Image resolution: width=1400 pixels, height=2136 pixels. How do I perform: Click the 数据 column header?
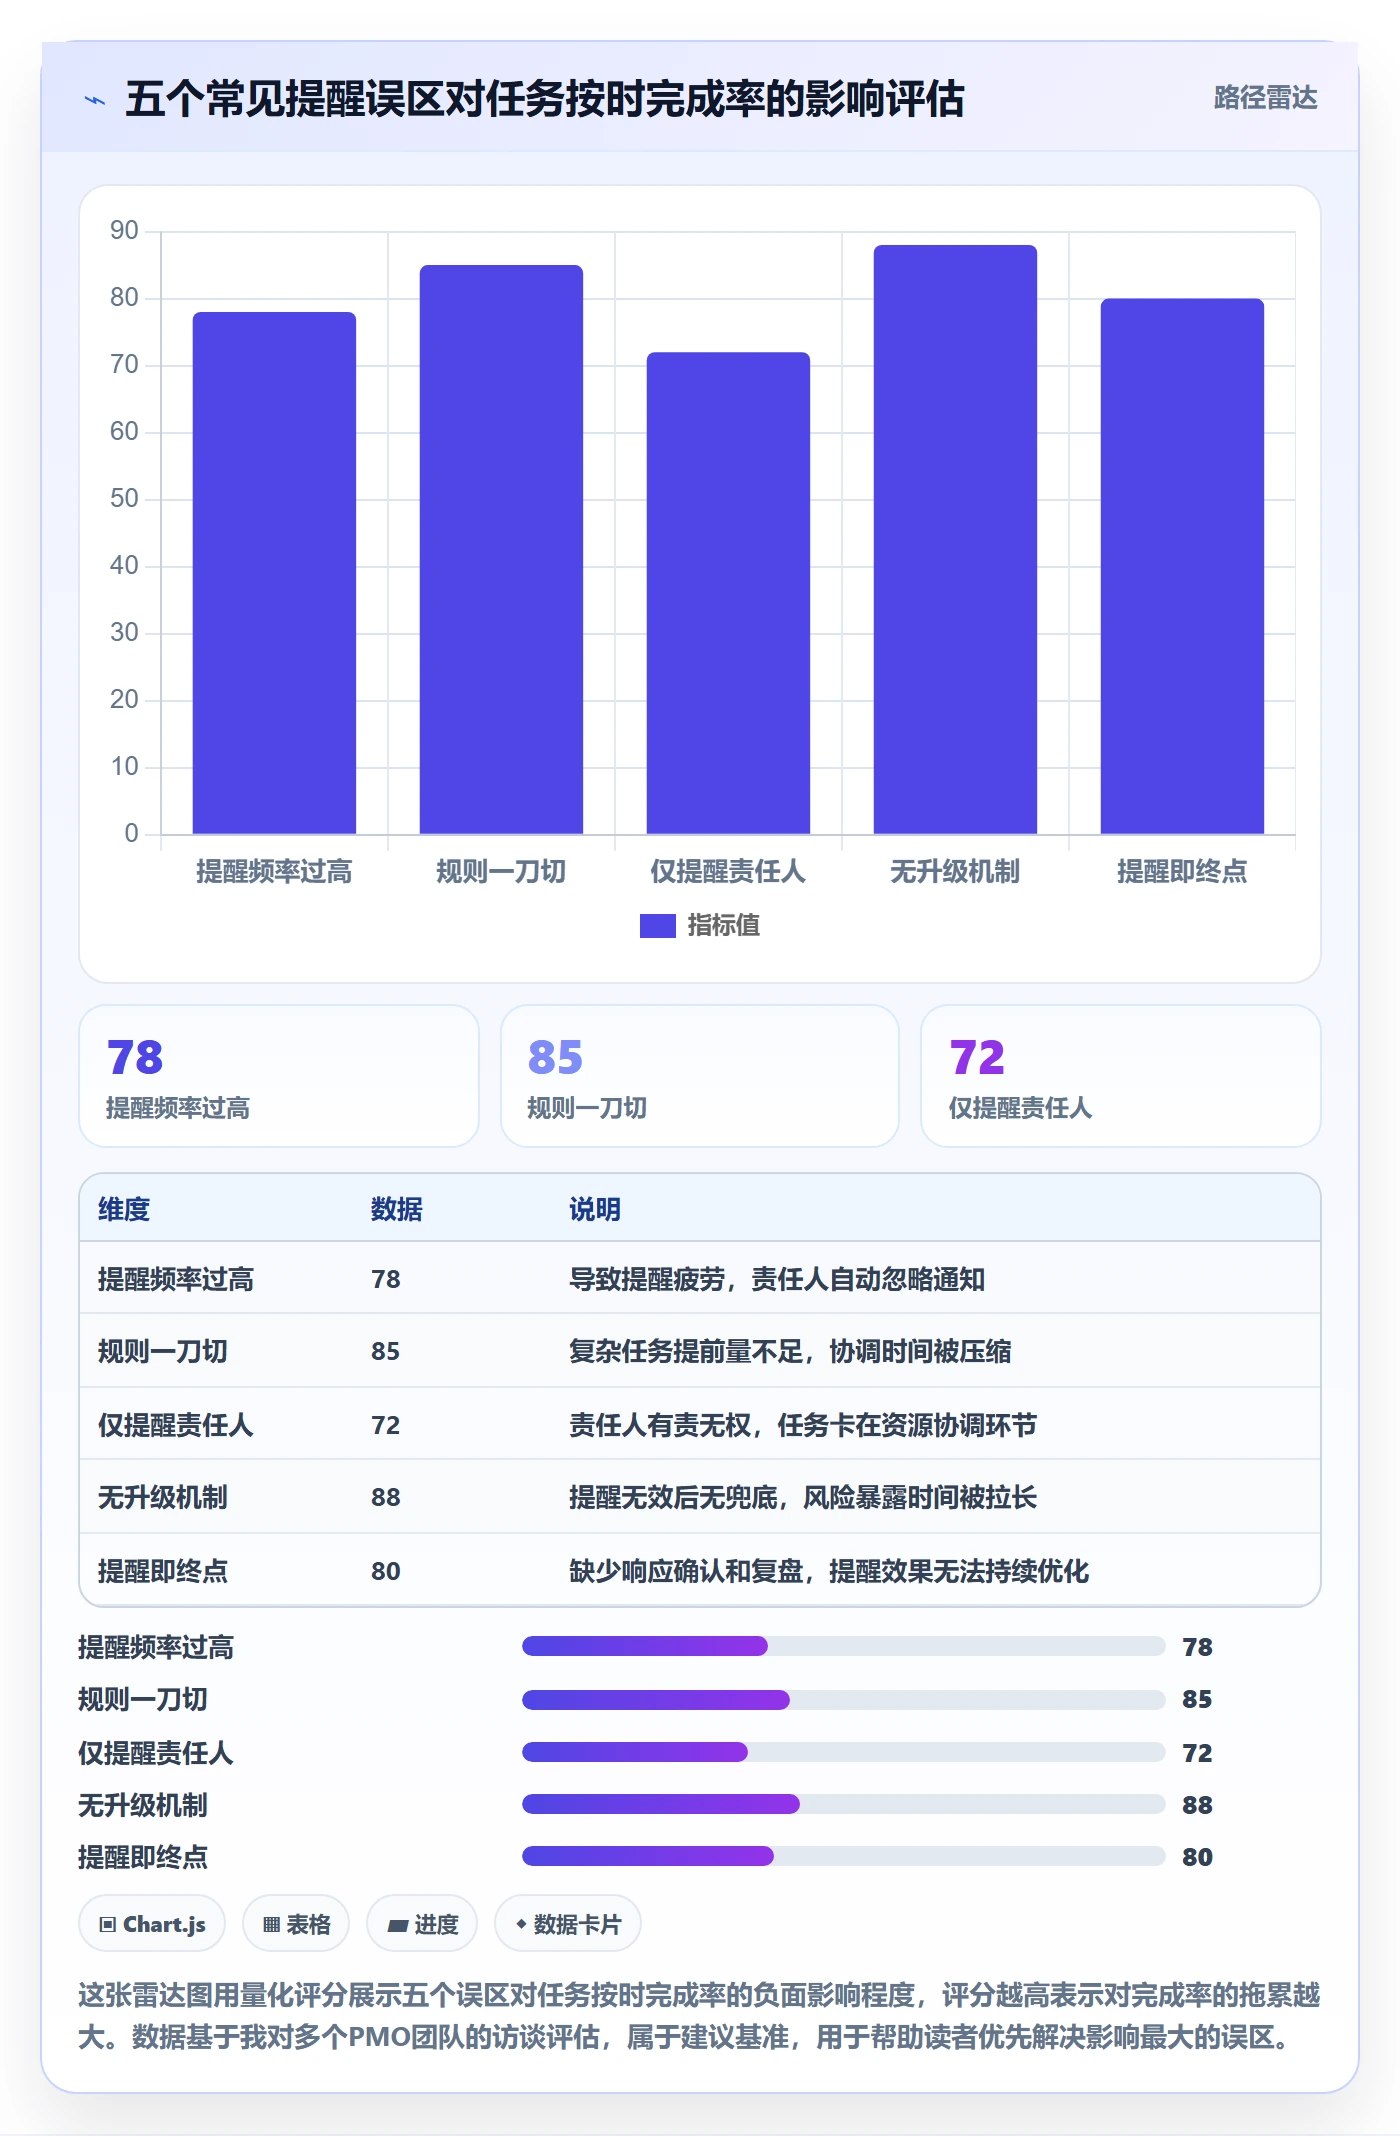[x=397, y=1209]
